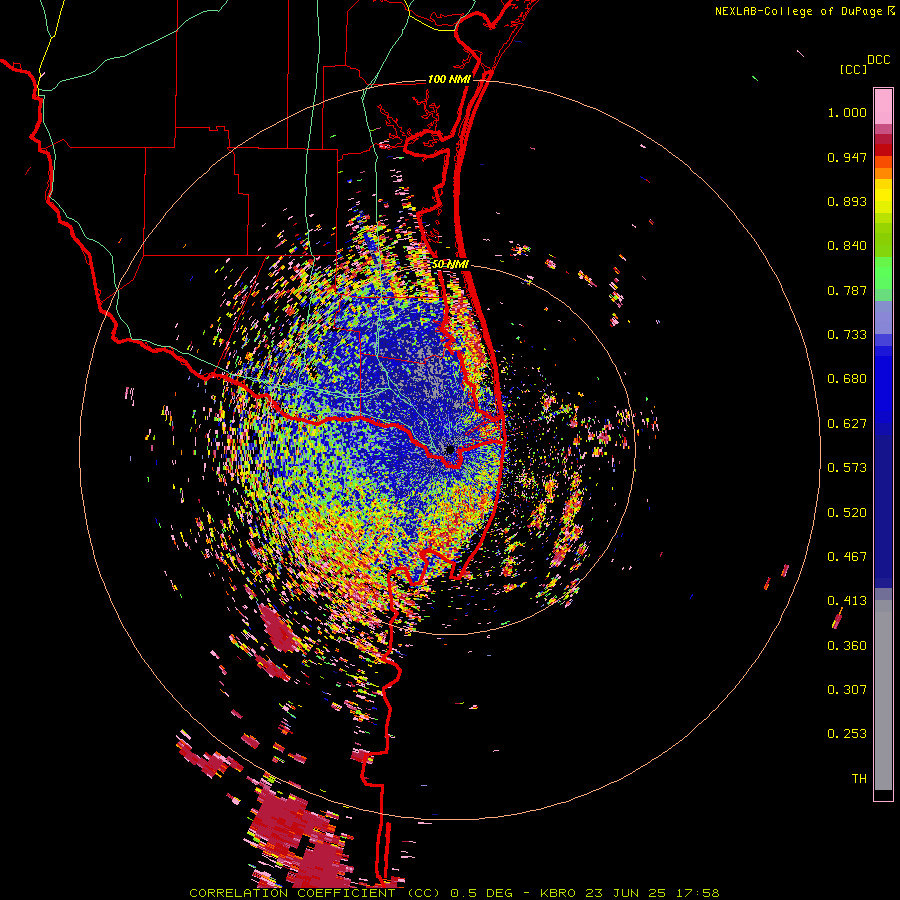Click the 0.467 scale value
The image size is (900, 900).
click(x=847, y=557)
